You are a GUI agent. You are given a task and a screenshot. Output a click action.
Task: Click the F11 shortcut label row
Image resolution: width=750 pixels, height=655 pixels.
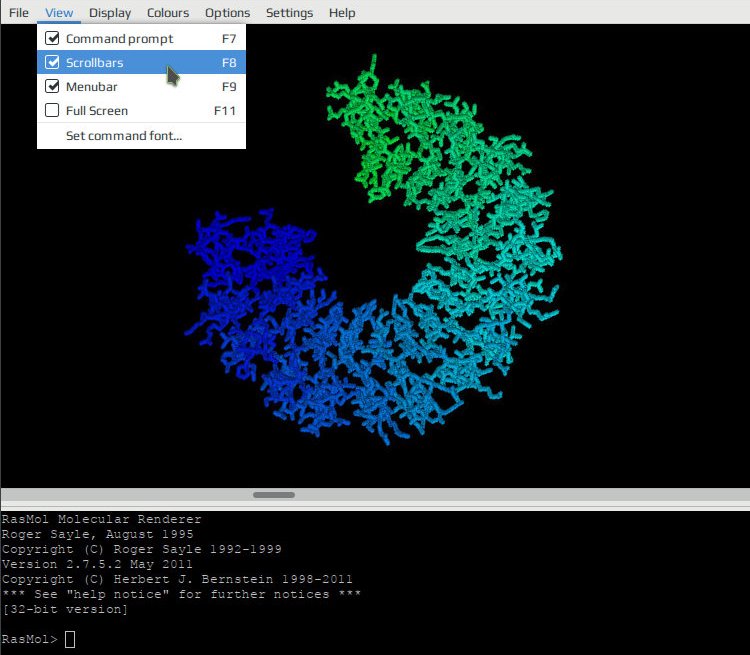click(x=141, y=111)
